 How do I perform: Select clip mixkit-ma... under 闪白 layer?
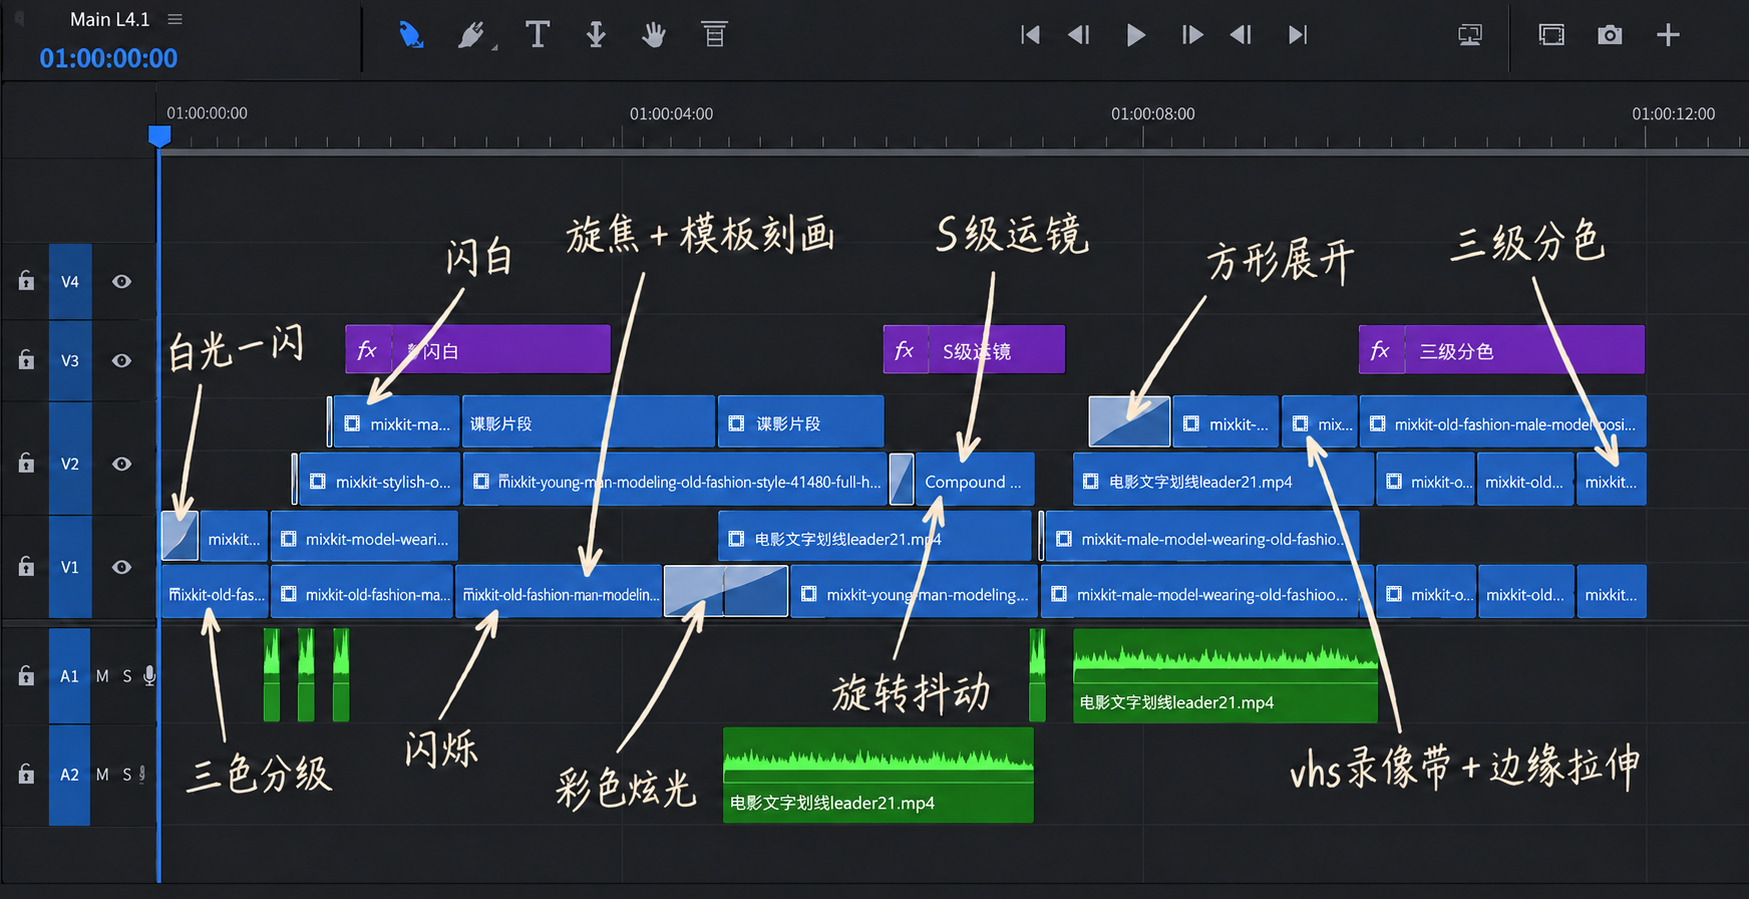point(396,424)
